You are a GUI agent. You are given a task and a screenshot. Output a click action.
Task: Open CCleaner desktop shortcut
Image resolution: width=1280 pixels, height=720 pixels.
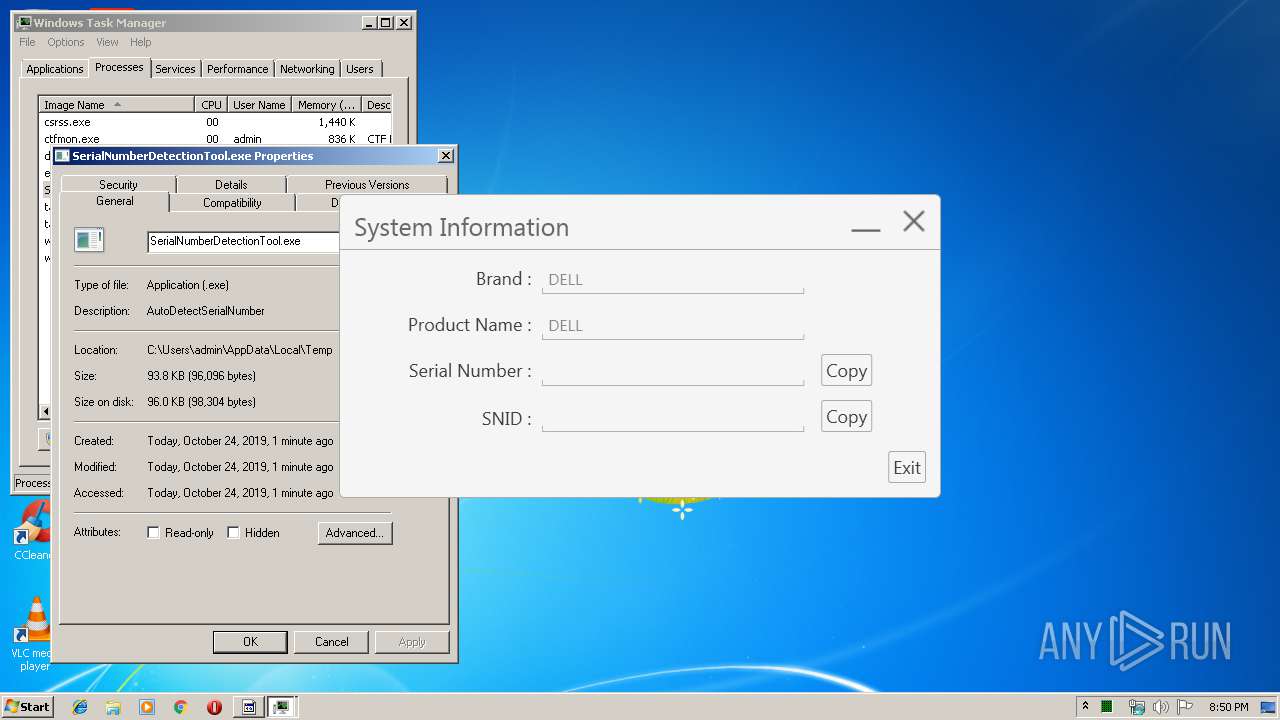pos(33,531)
